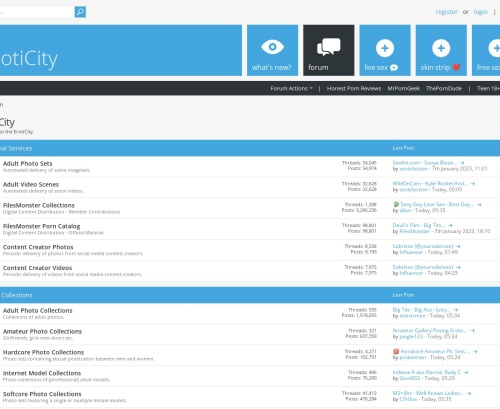View user C0r0na's profile
The height and width of the screenshot is (409, 500).
coord(408,399)
